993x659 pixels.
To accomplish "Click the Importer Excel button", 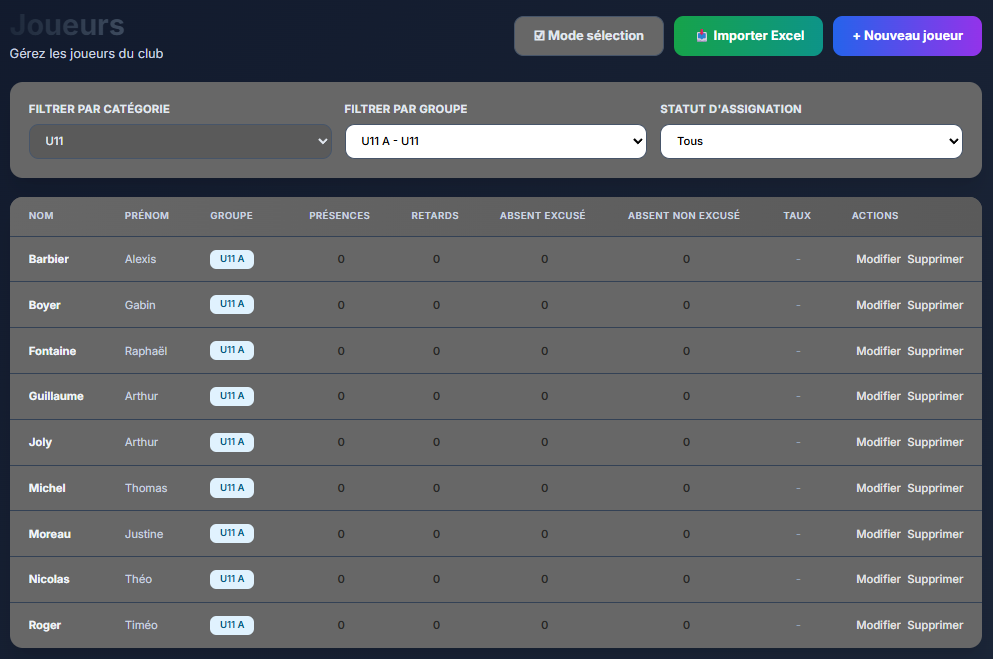I will (748, 35).
